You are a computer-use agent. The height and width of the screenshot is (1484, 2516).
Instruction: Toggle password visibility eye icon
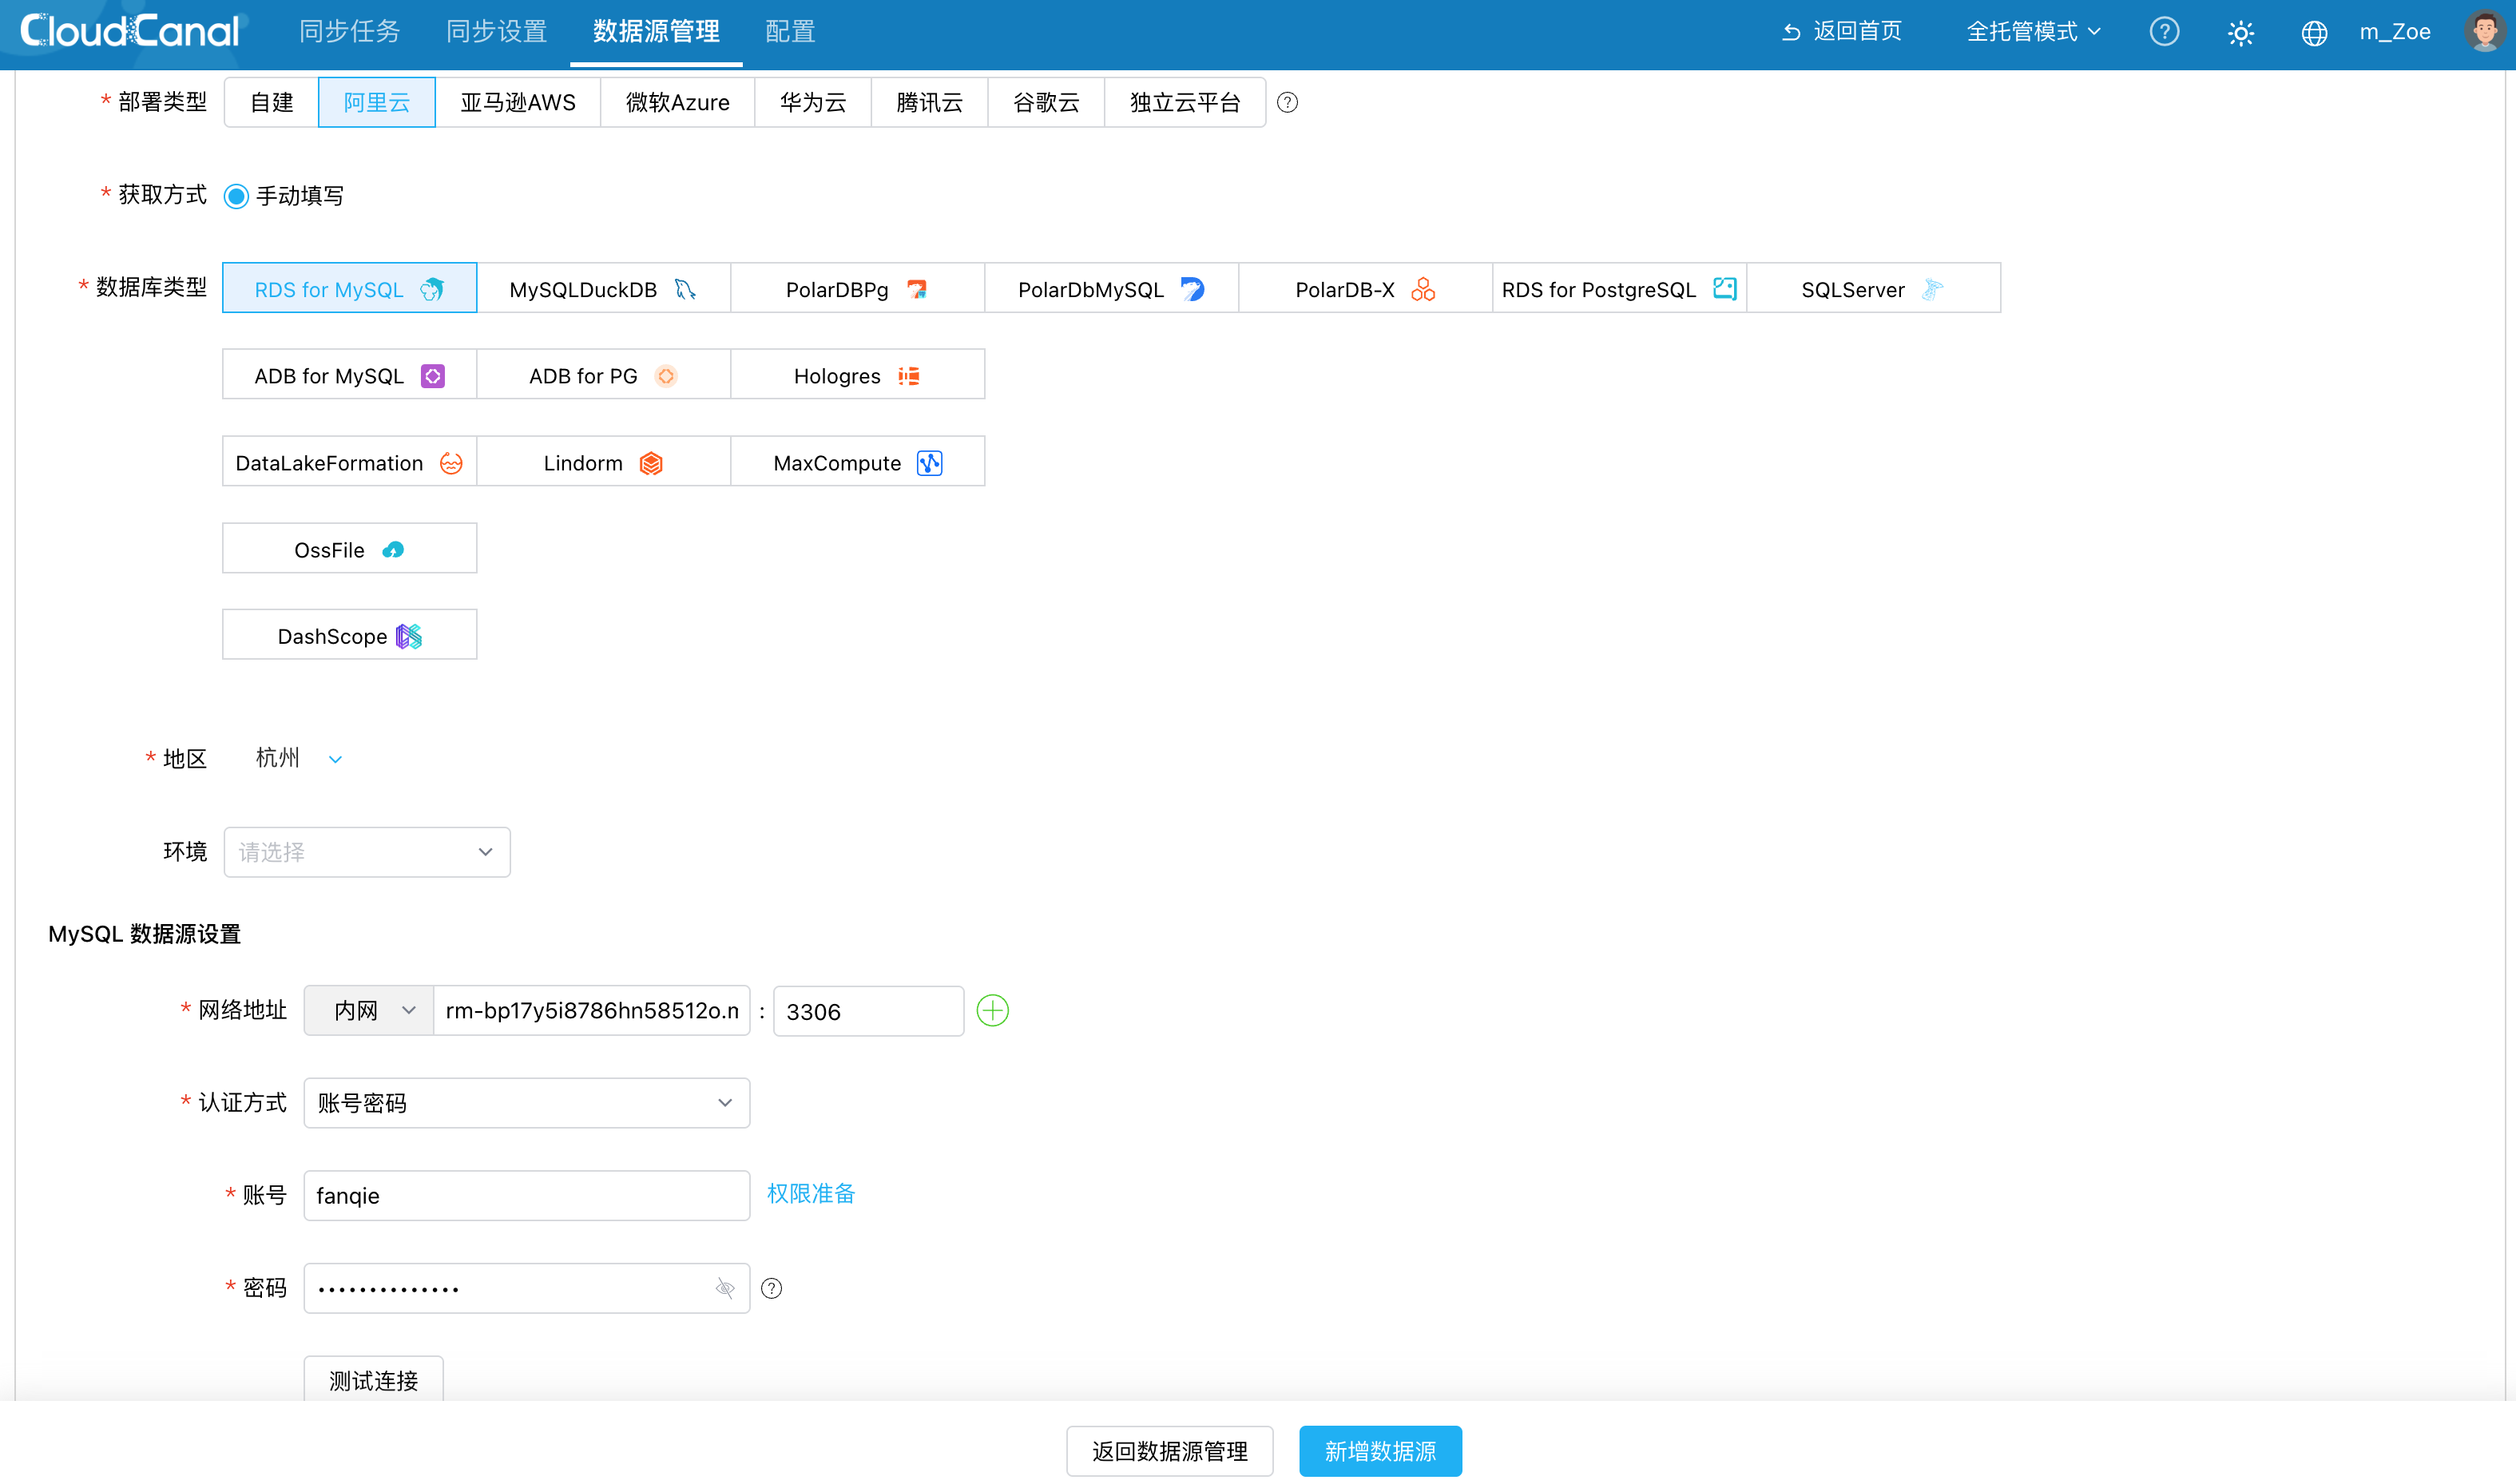tap(725, 1288)
